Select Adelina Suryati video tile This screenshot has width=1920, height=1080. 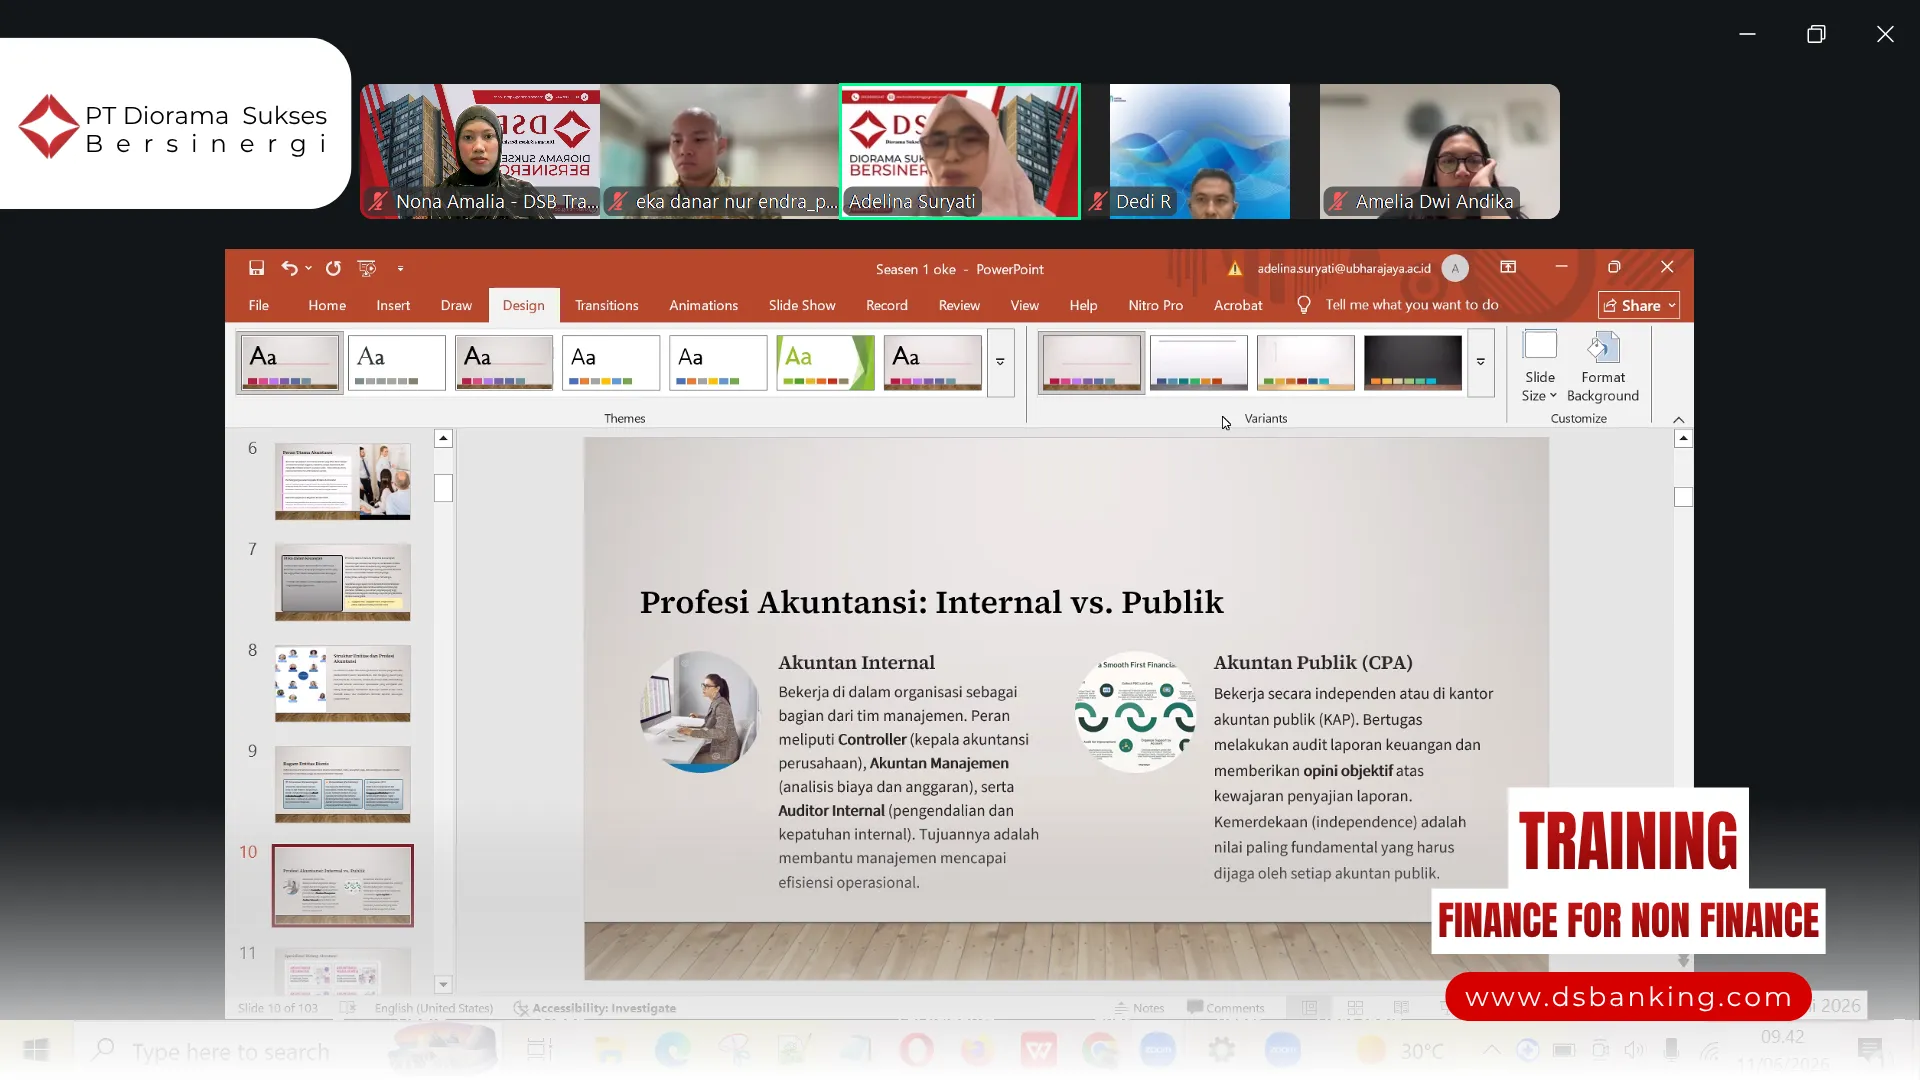960,151
